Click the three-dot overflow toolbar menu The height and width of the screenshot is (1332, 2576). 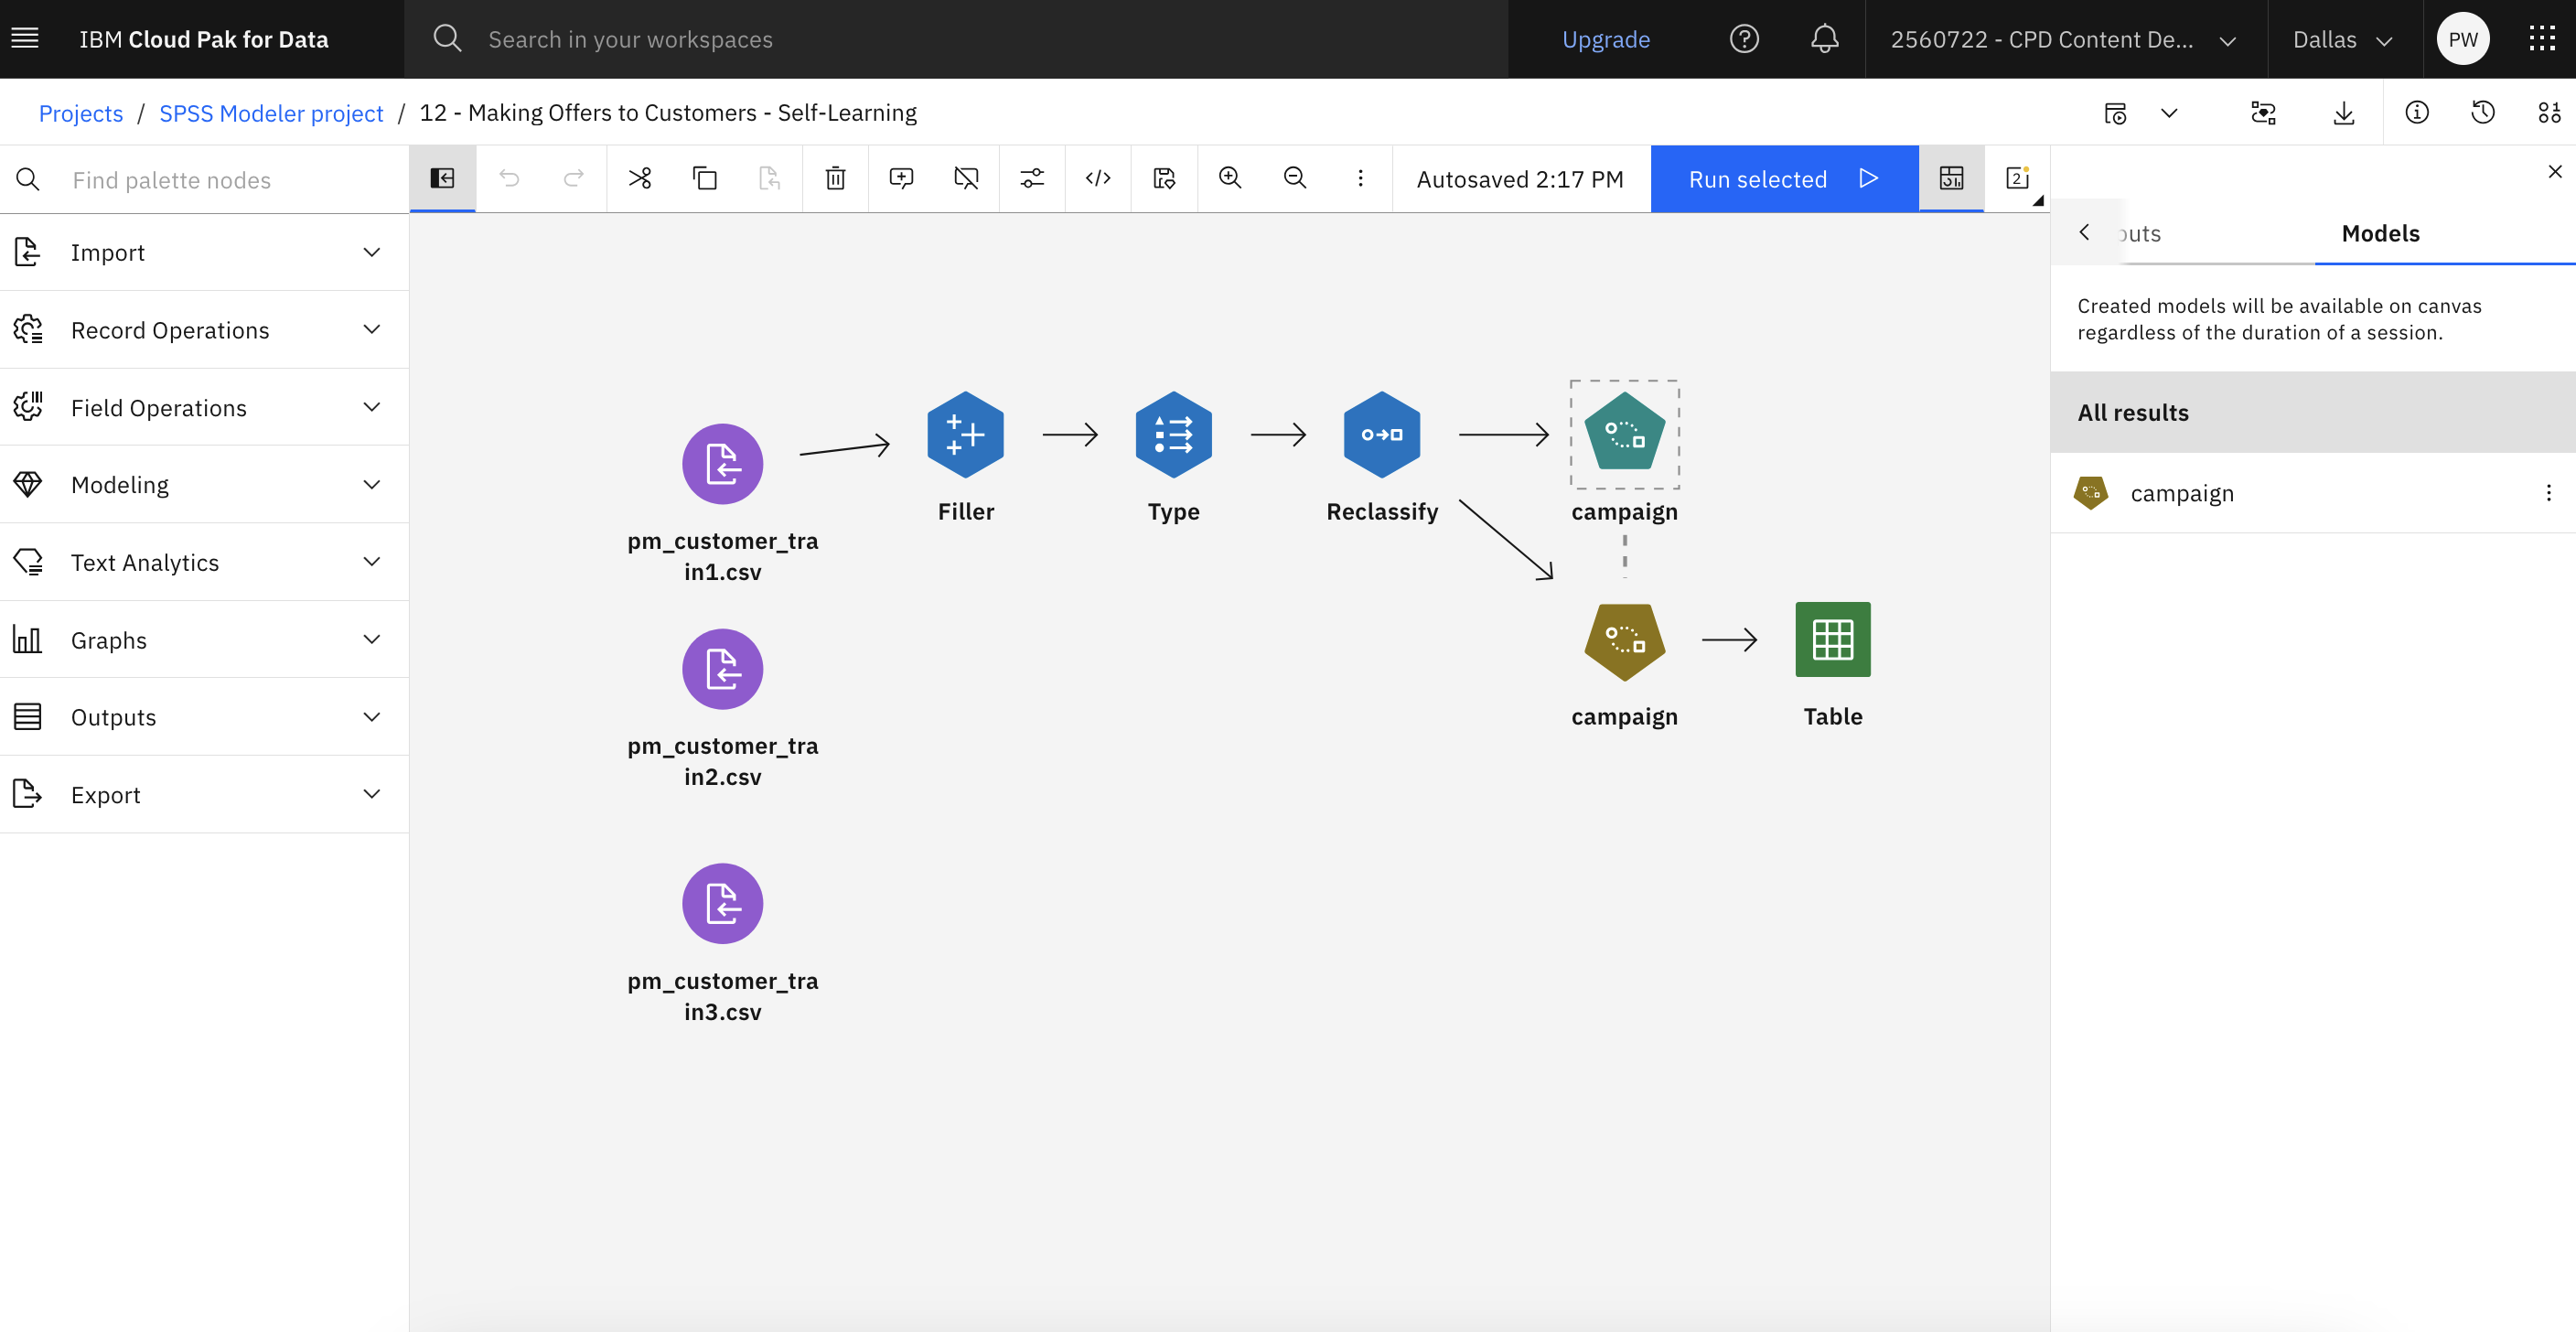(1357, 177)
